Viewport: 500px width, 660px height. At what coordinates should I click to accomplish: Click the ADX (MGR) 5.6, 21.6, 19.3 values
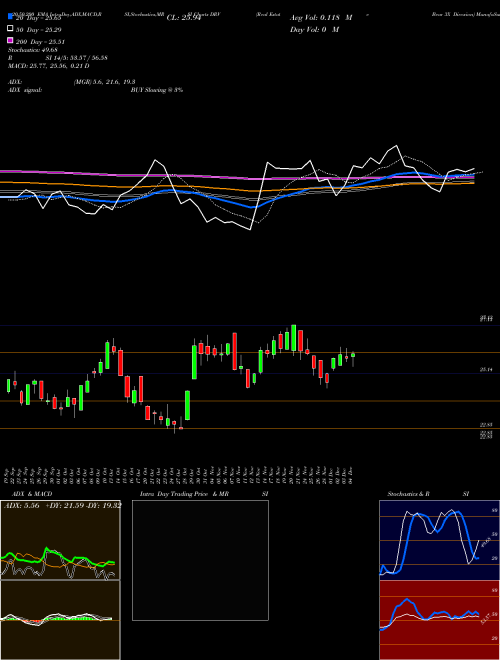coord(104,82)
